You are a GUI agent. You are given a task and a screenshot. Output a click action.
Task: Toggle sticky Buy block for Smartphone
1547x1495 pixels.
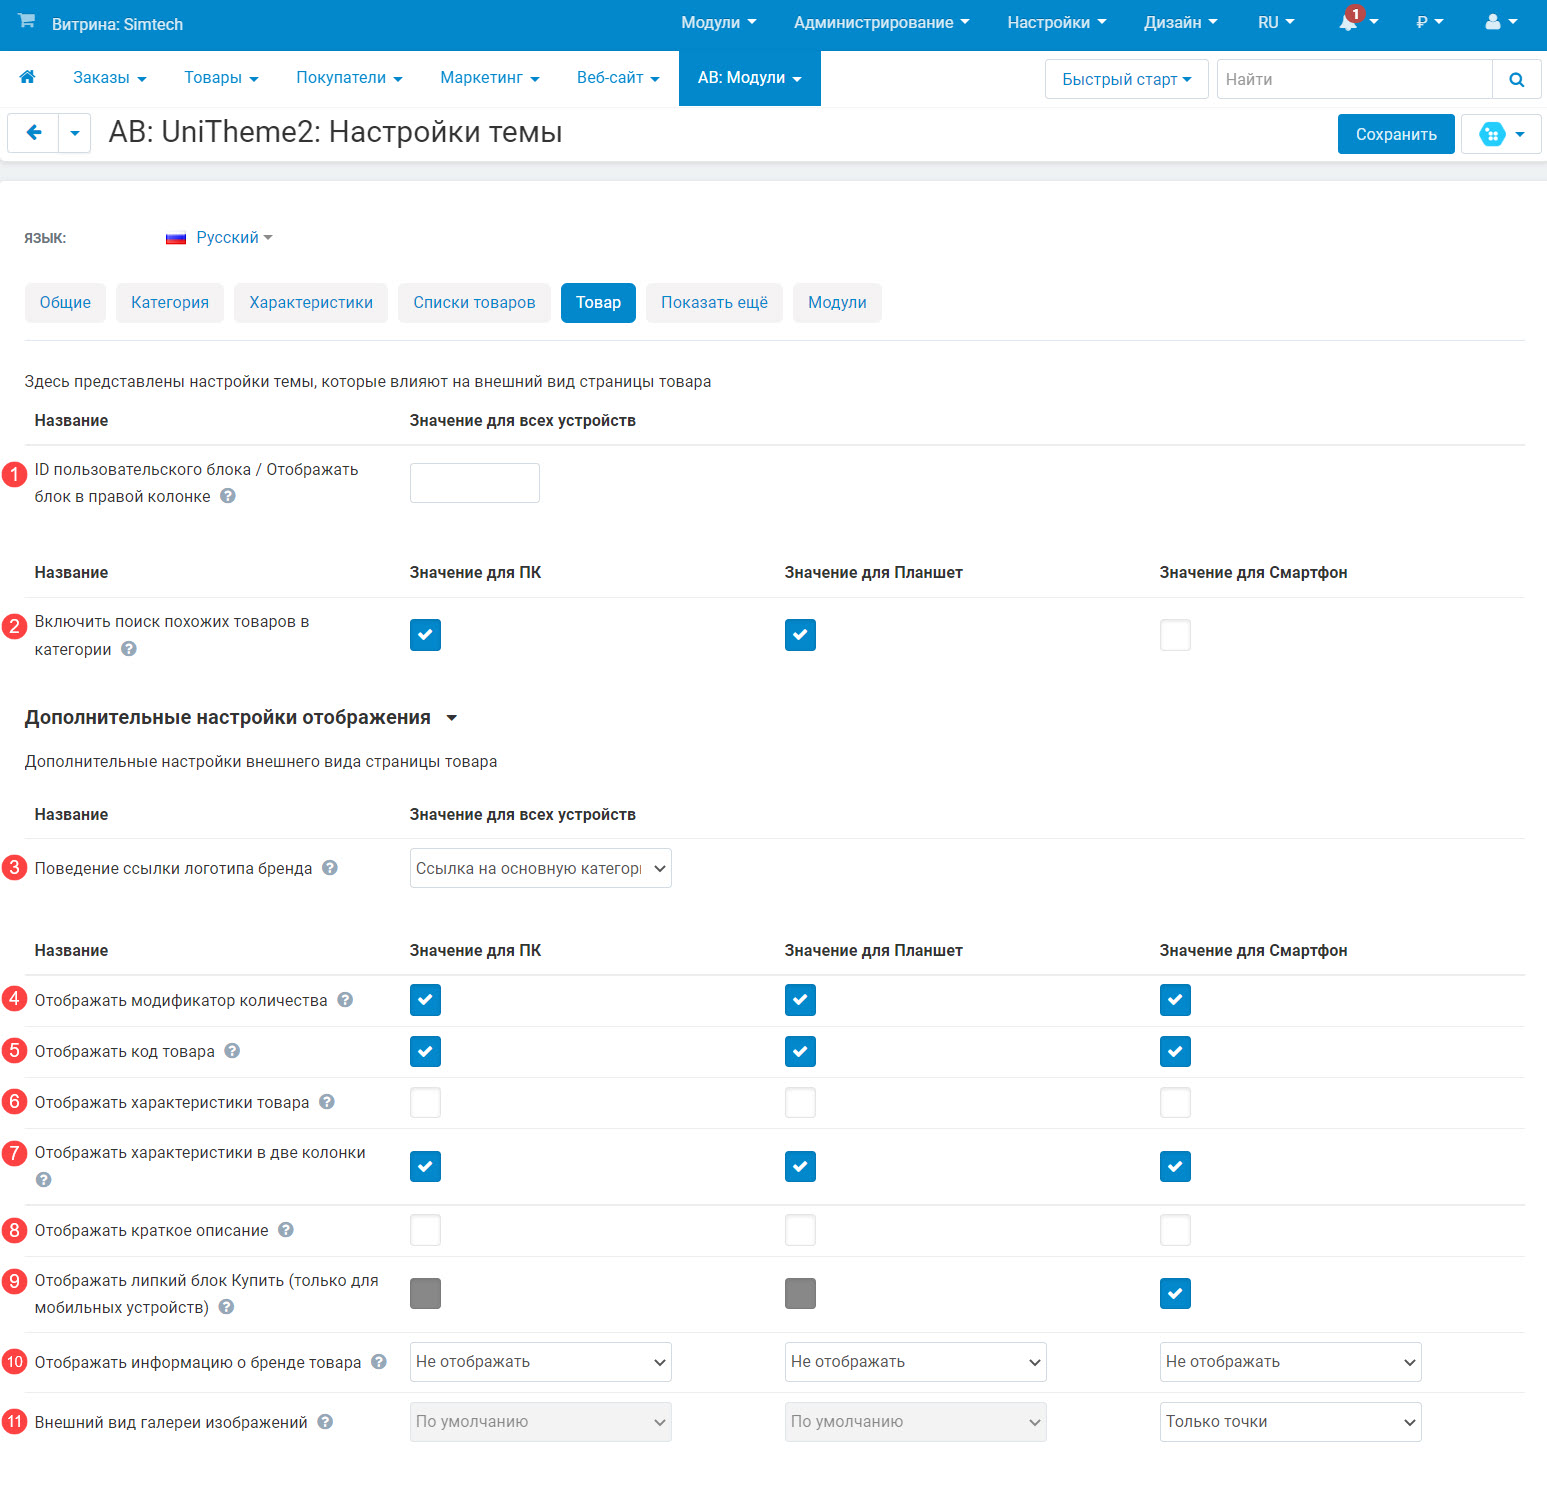click(x=1175, y=1294)
